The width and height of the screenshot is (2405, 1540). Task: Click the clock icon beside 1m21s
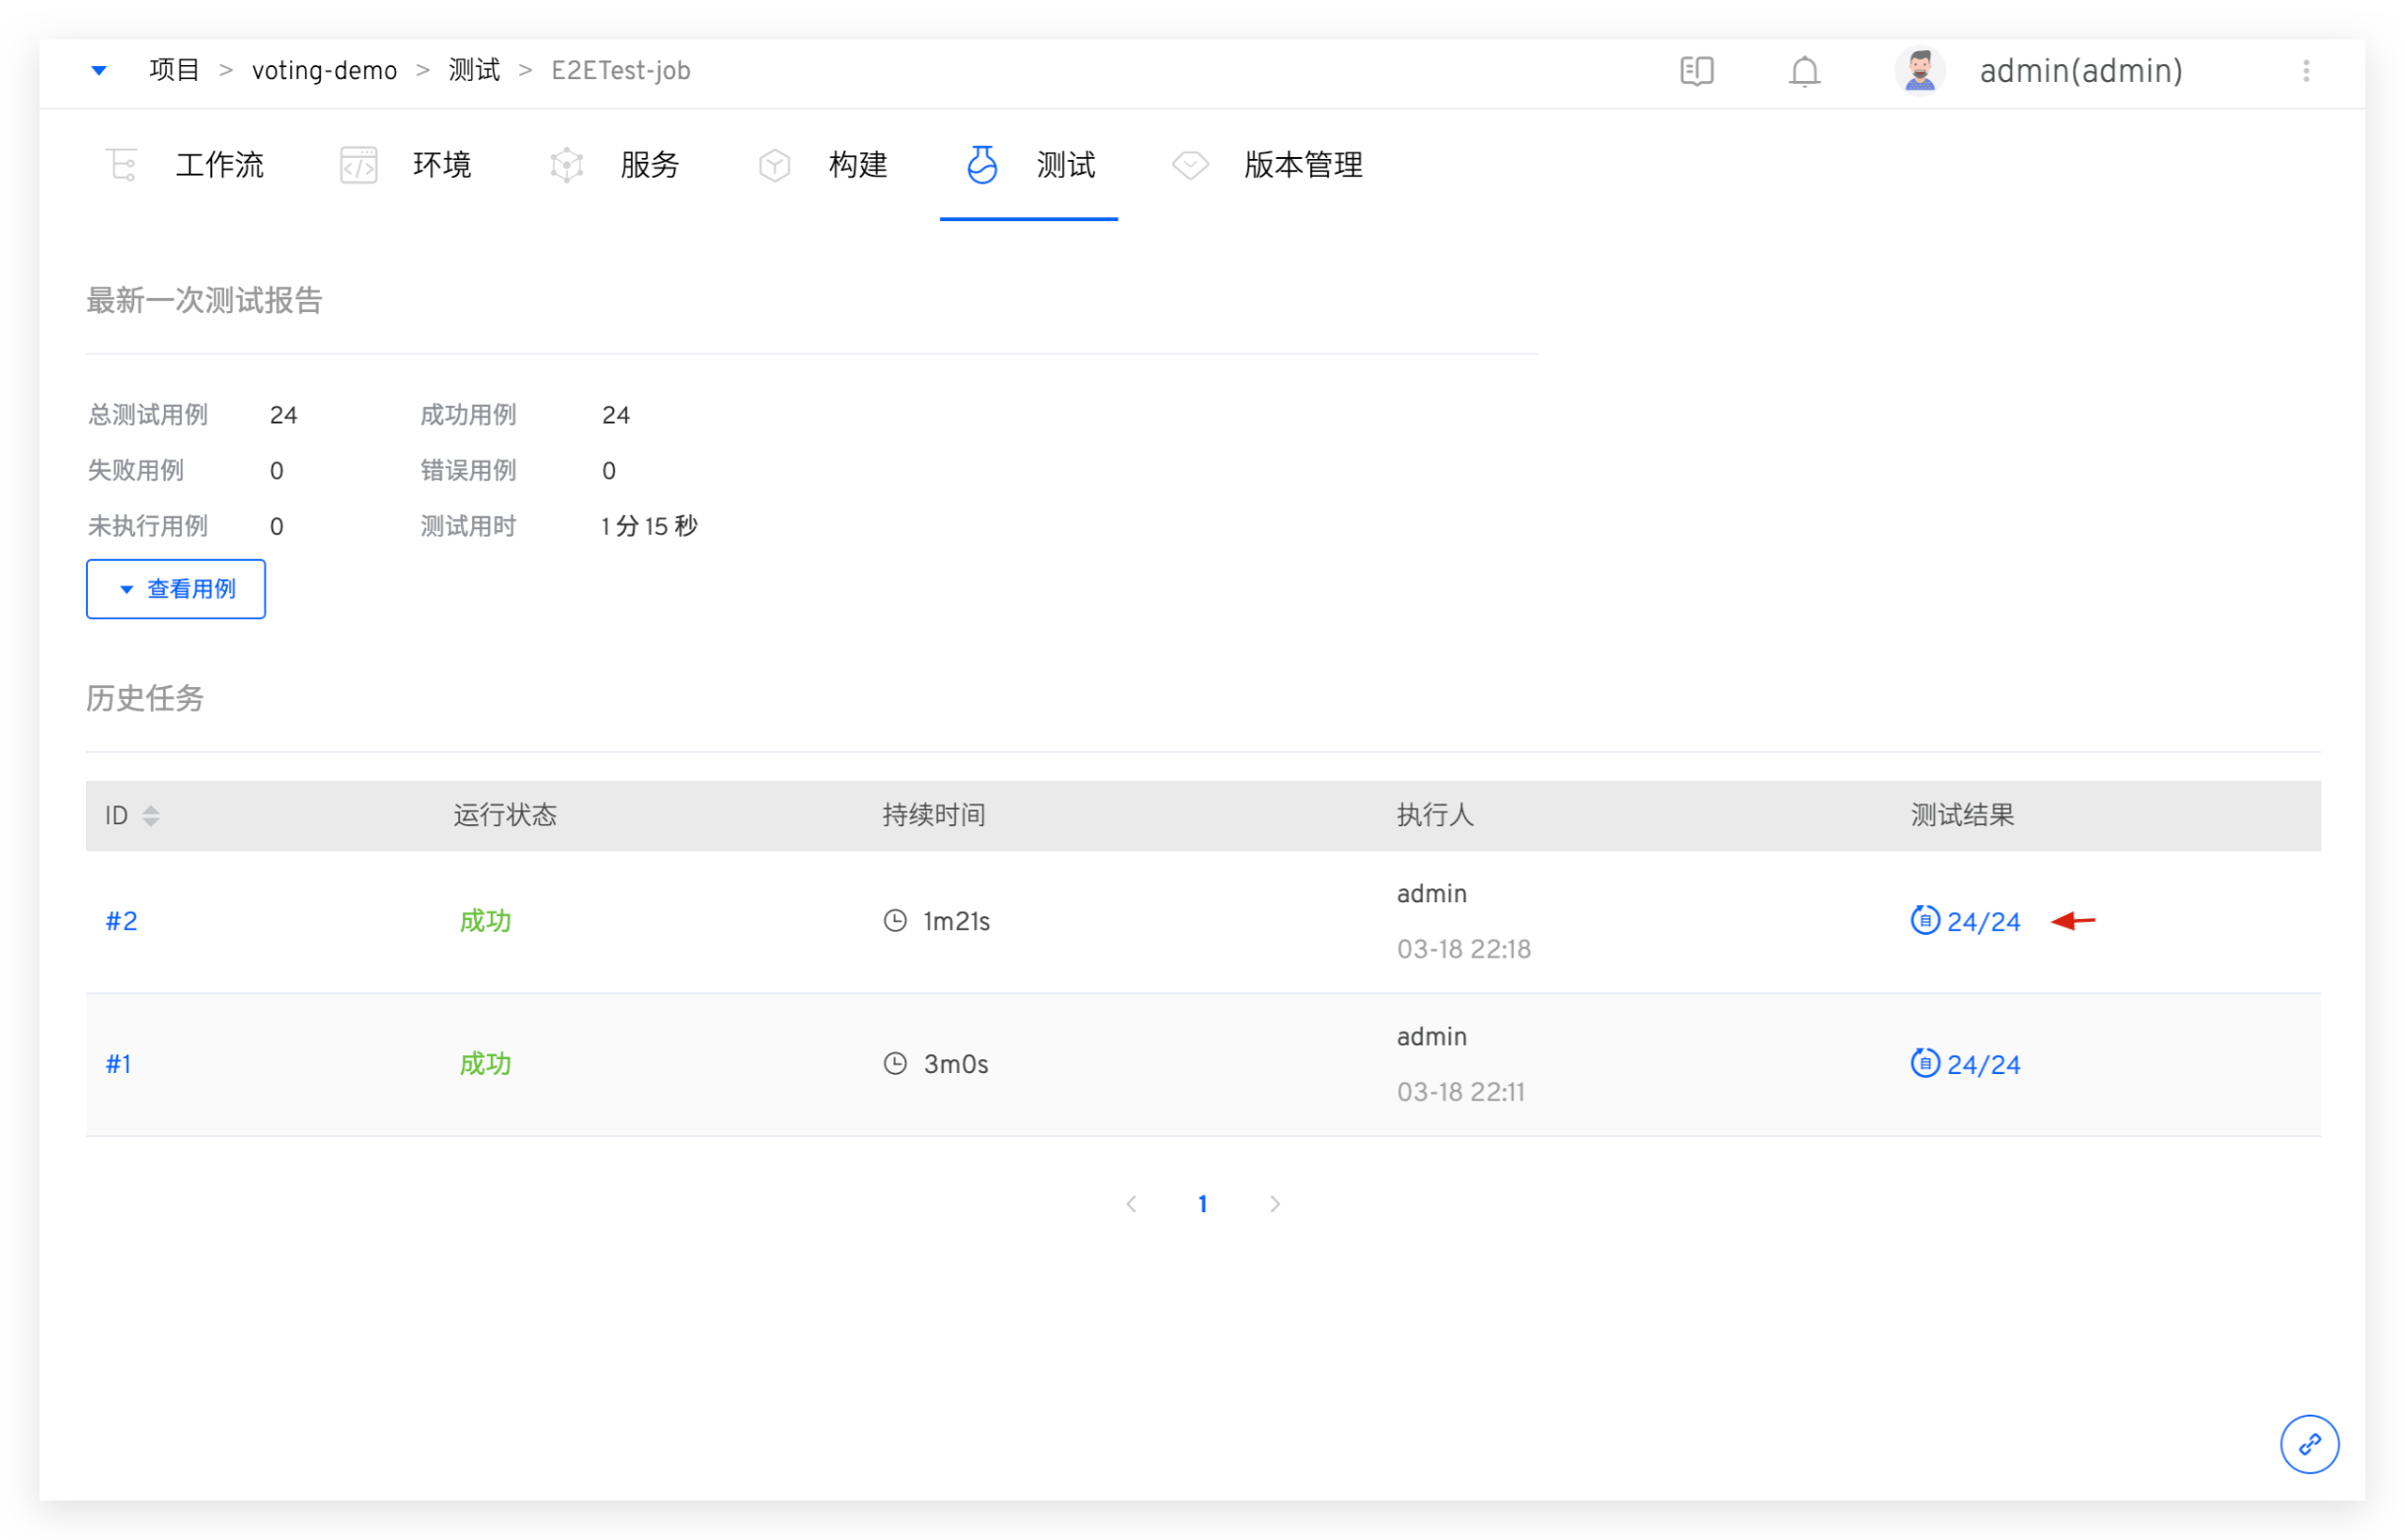(x=894, y=921)
